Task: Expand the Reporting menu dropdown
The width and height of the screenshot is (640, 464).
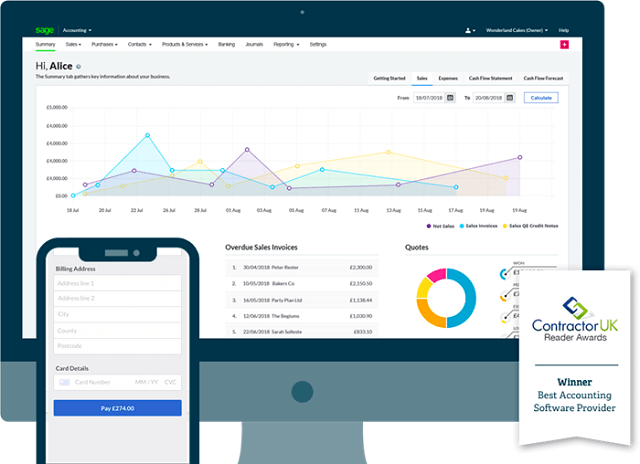Action: coord(287,45)
